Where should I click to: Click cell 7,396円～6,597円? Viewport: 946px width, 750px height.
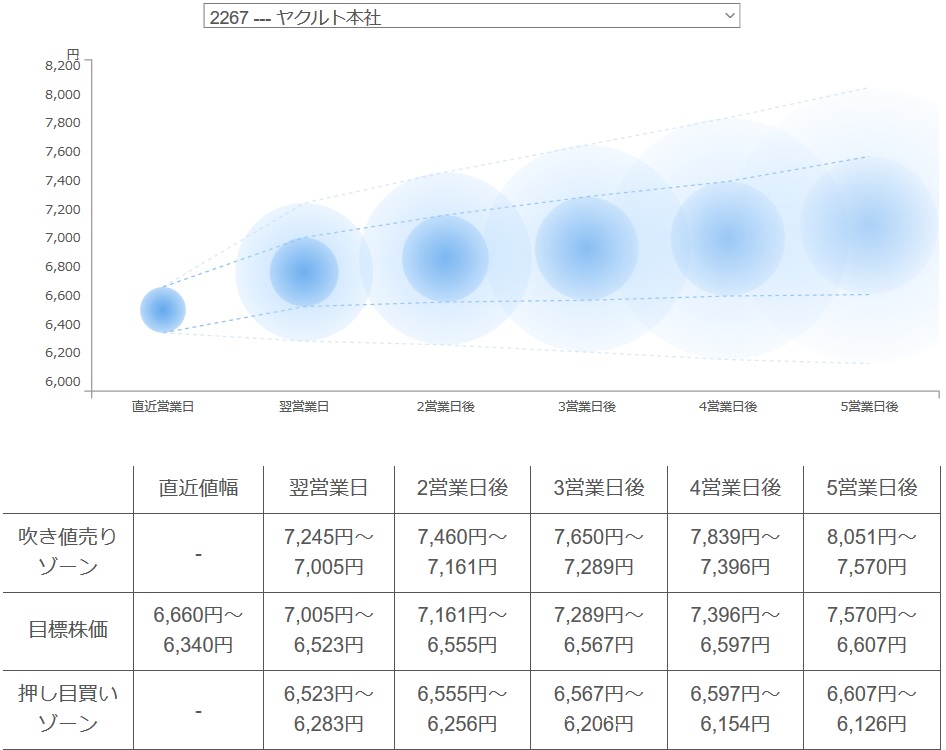pos(735,630)
